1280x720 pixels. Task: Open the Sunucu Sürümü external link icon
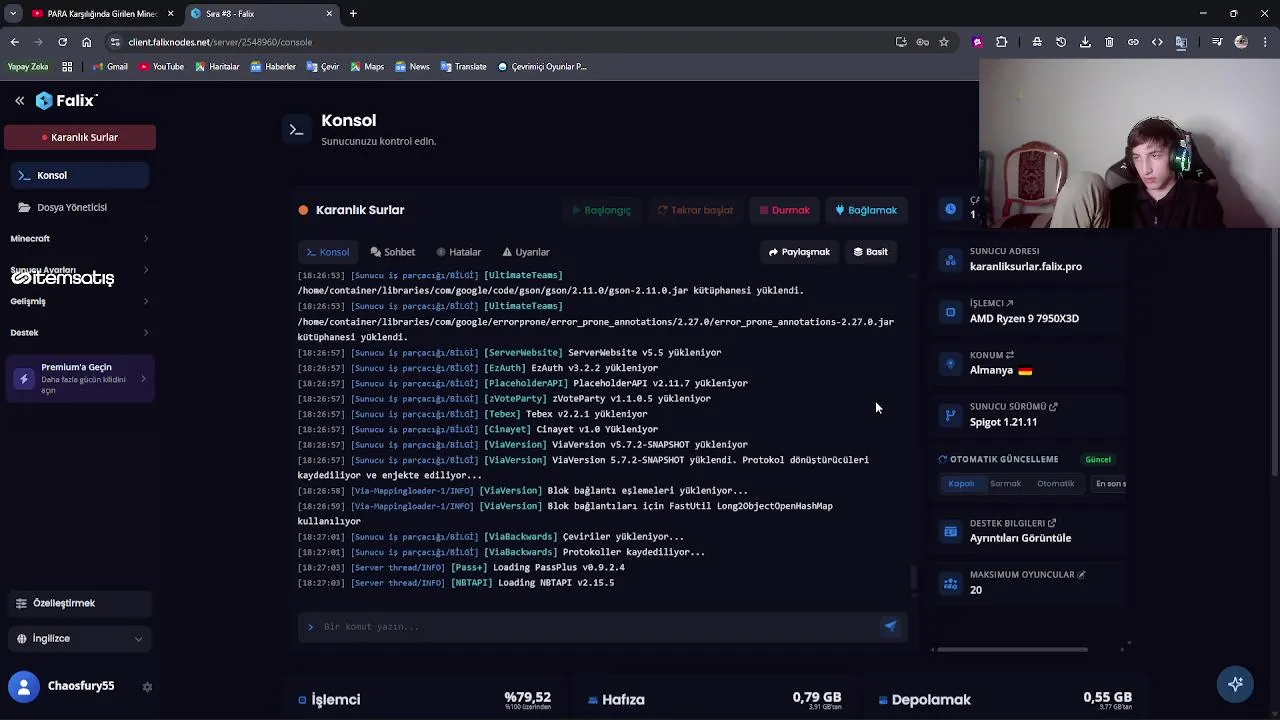click(x=1053, y=407)
